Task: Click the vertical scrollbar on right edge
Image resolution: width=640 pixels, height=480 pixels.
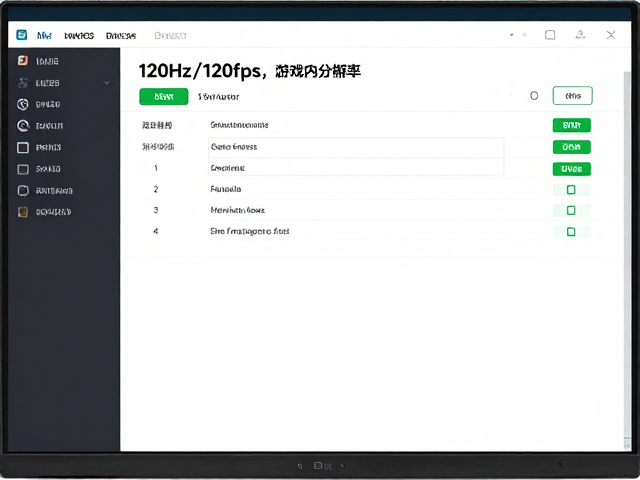Action: pos(628,253)
